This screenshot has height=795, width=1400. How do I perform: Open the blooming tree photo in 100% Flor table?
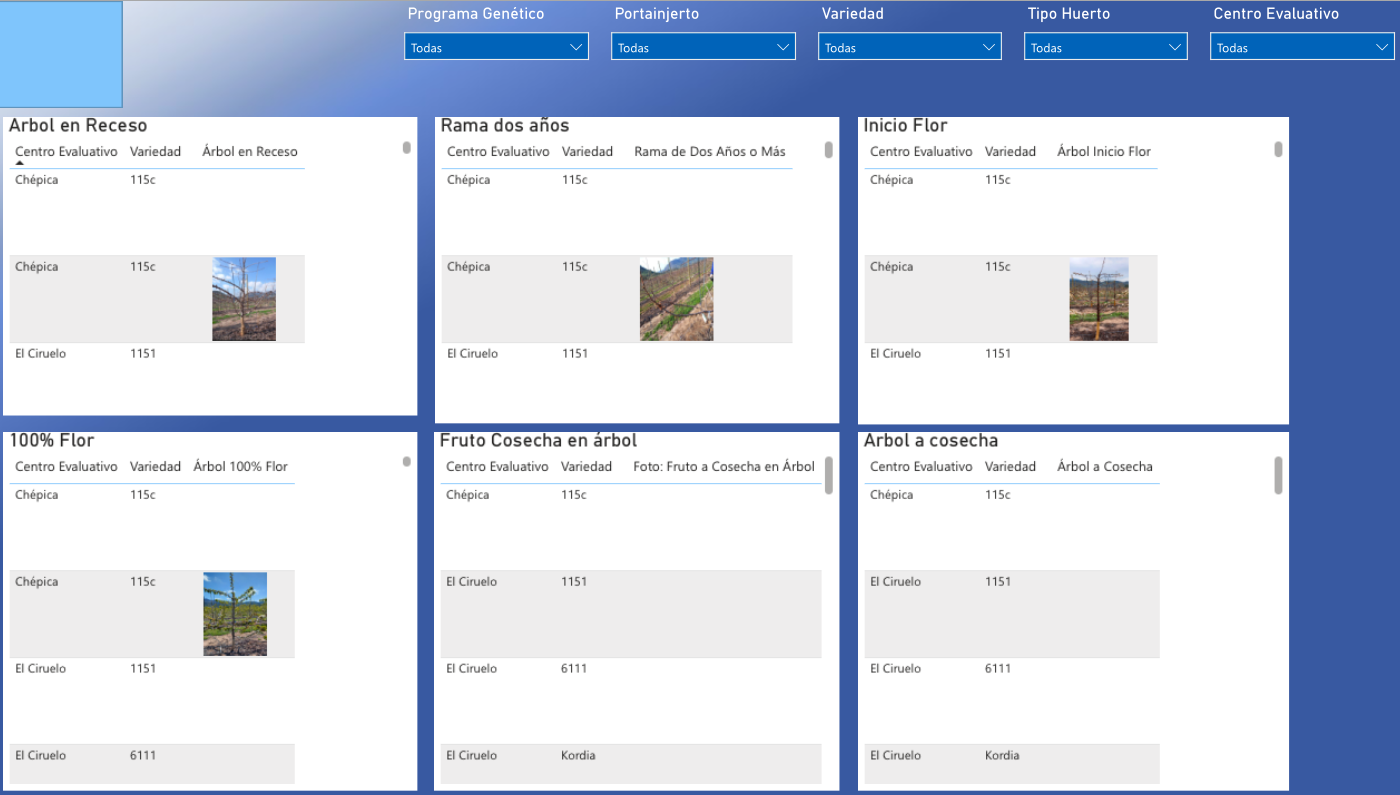tap(235, 614)
